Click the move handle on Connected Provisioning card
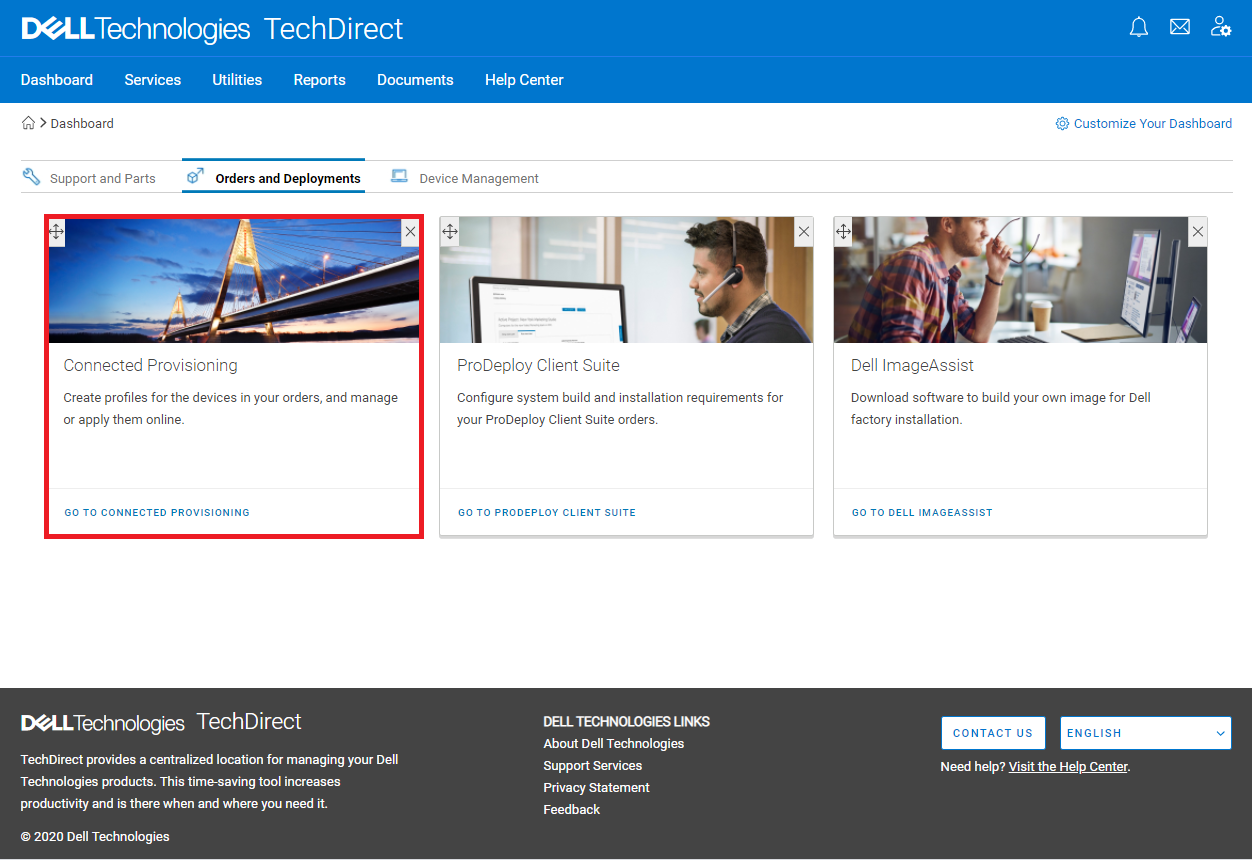Screen dimensions: 1252x860 click(57, 232)
